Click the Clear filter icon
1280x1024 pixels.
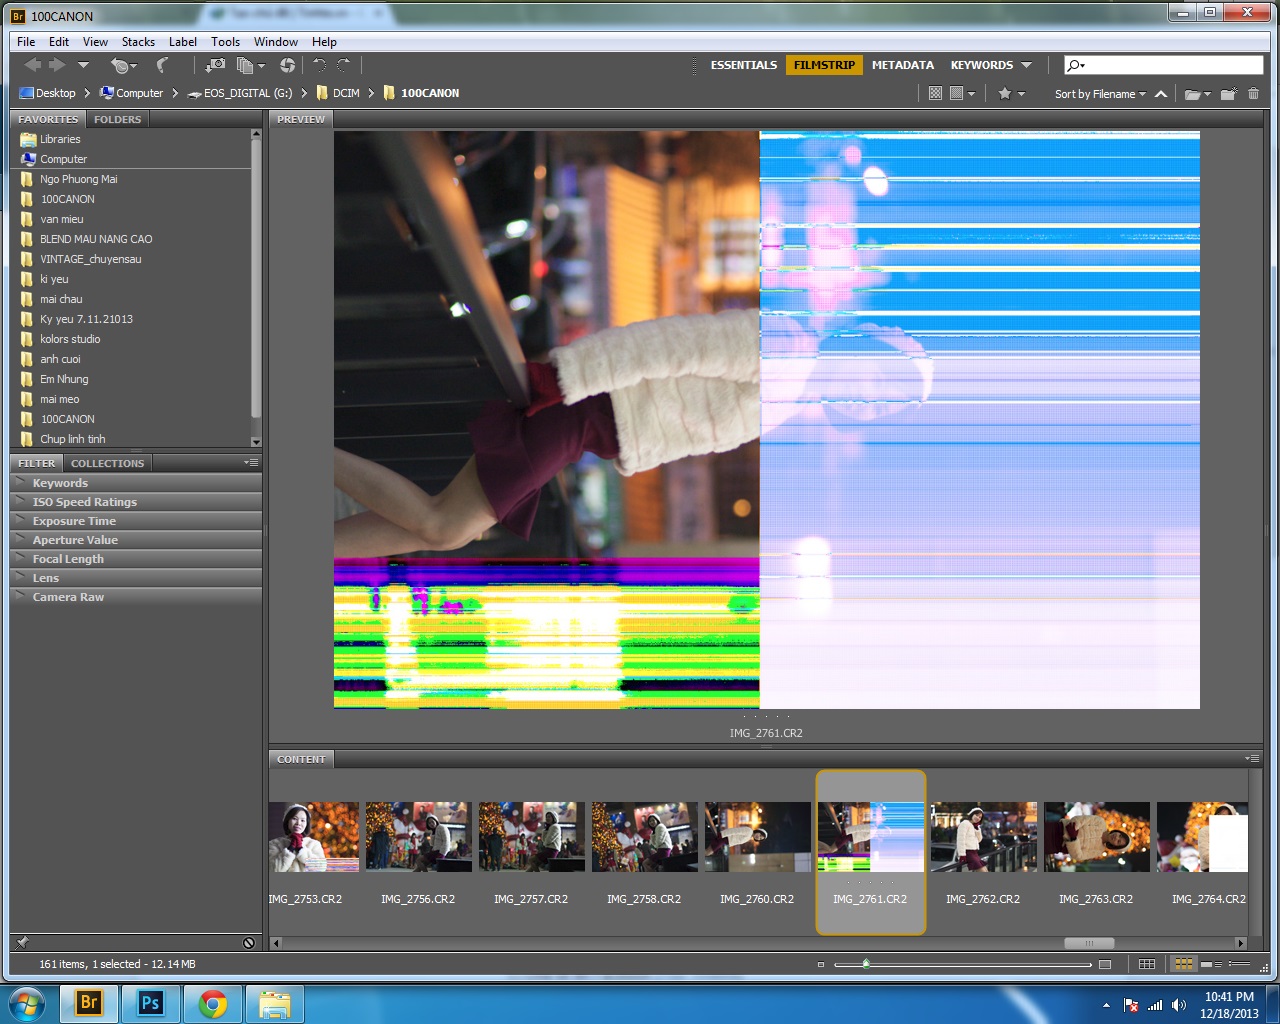click(x=249, y=943)
